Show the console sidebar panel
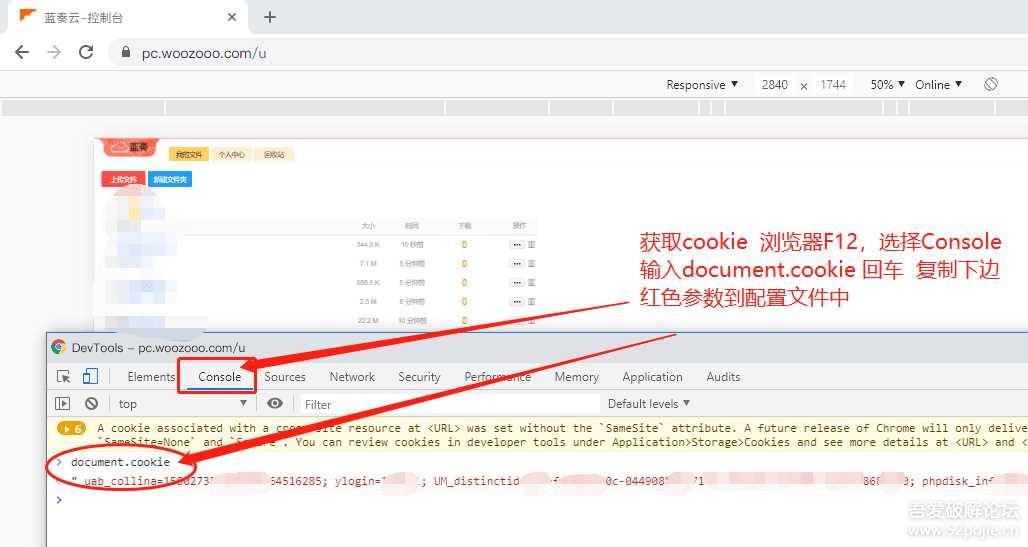The image size is (1028, 547). click(x=63, y=404)
